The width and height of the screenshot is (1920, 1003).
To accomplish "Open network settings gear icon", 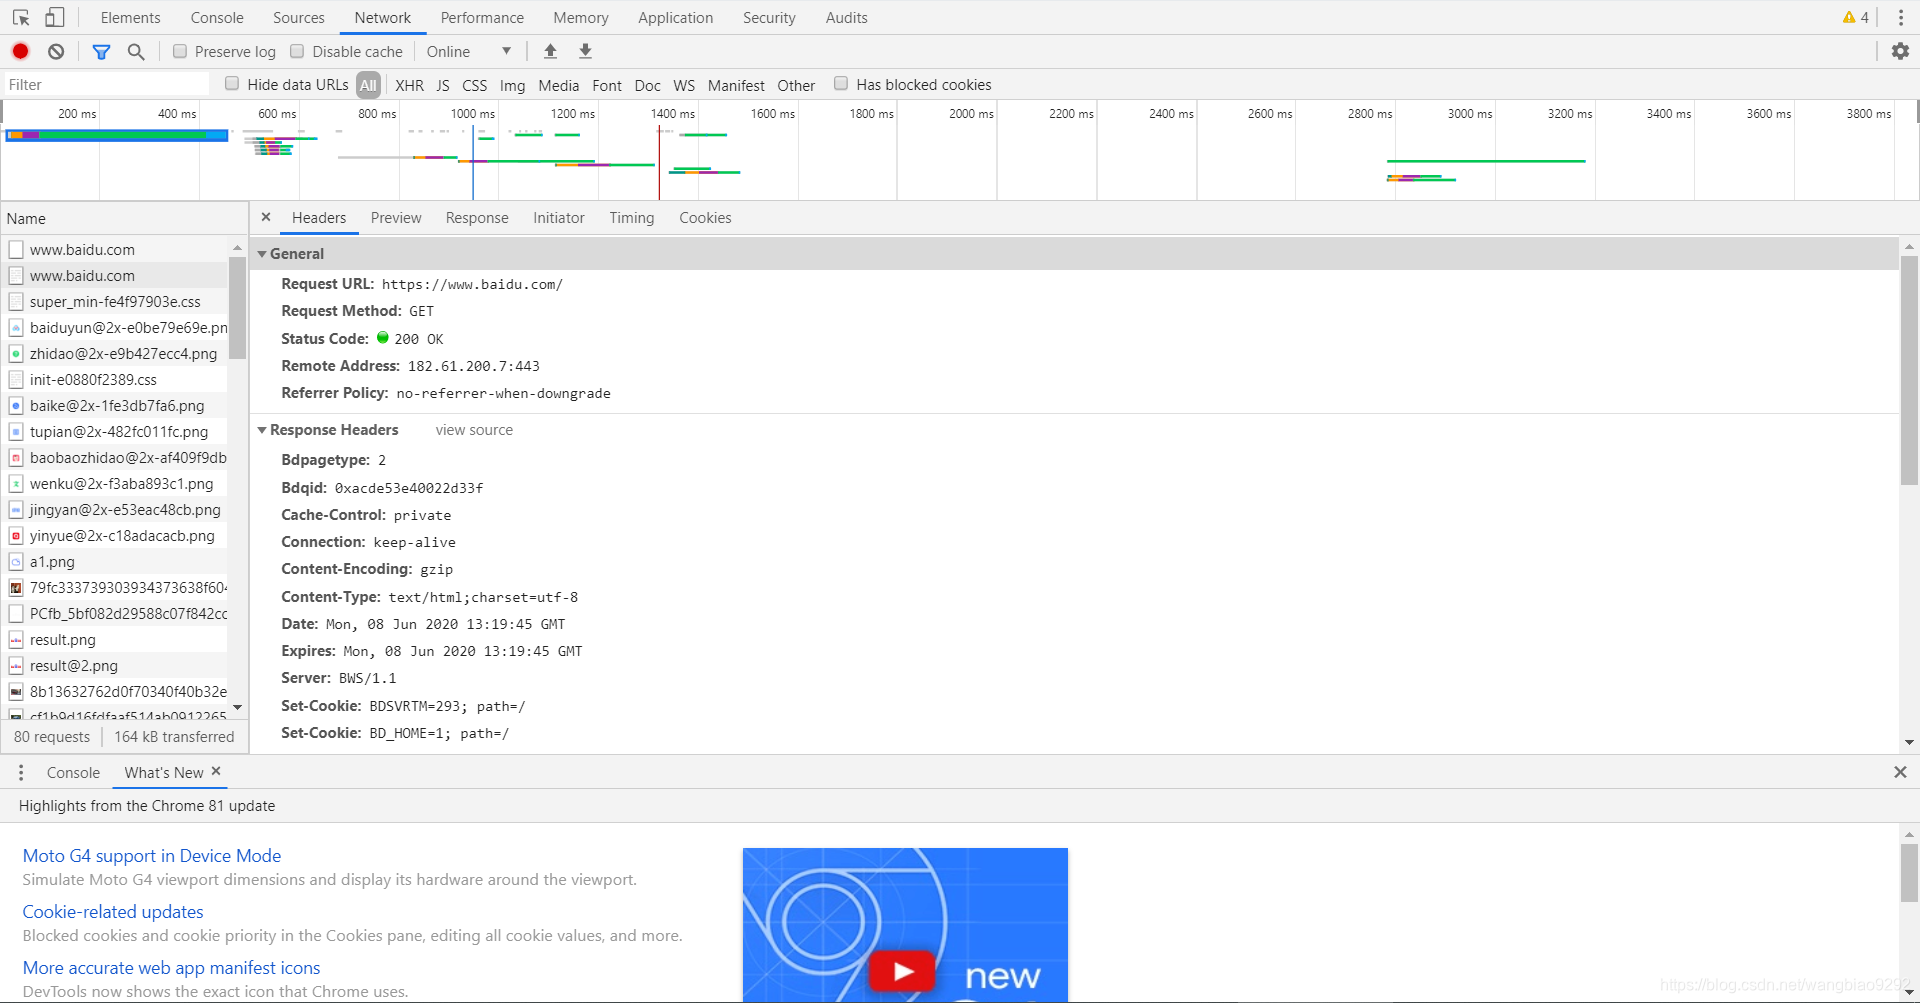I will click(x=1900, y=51).
